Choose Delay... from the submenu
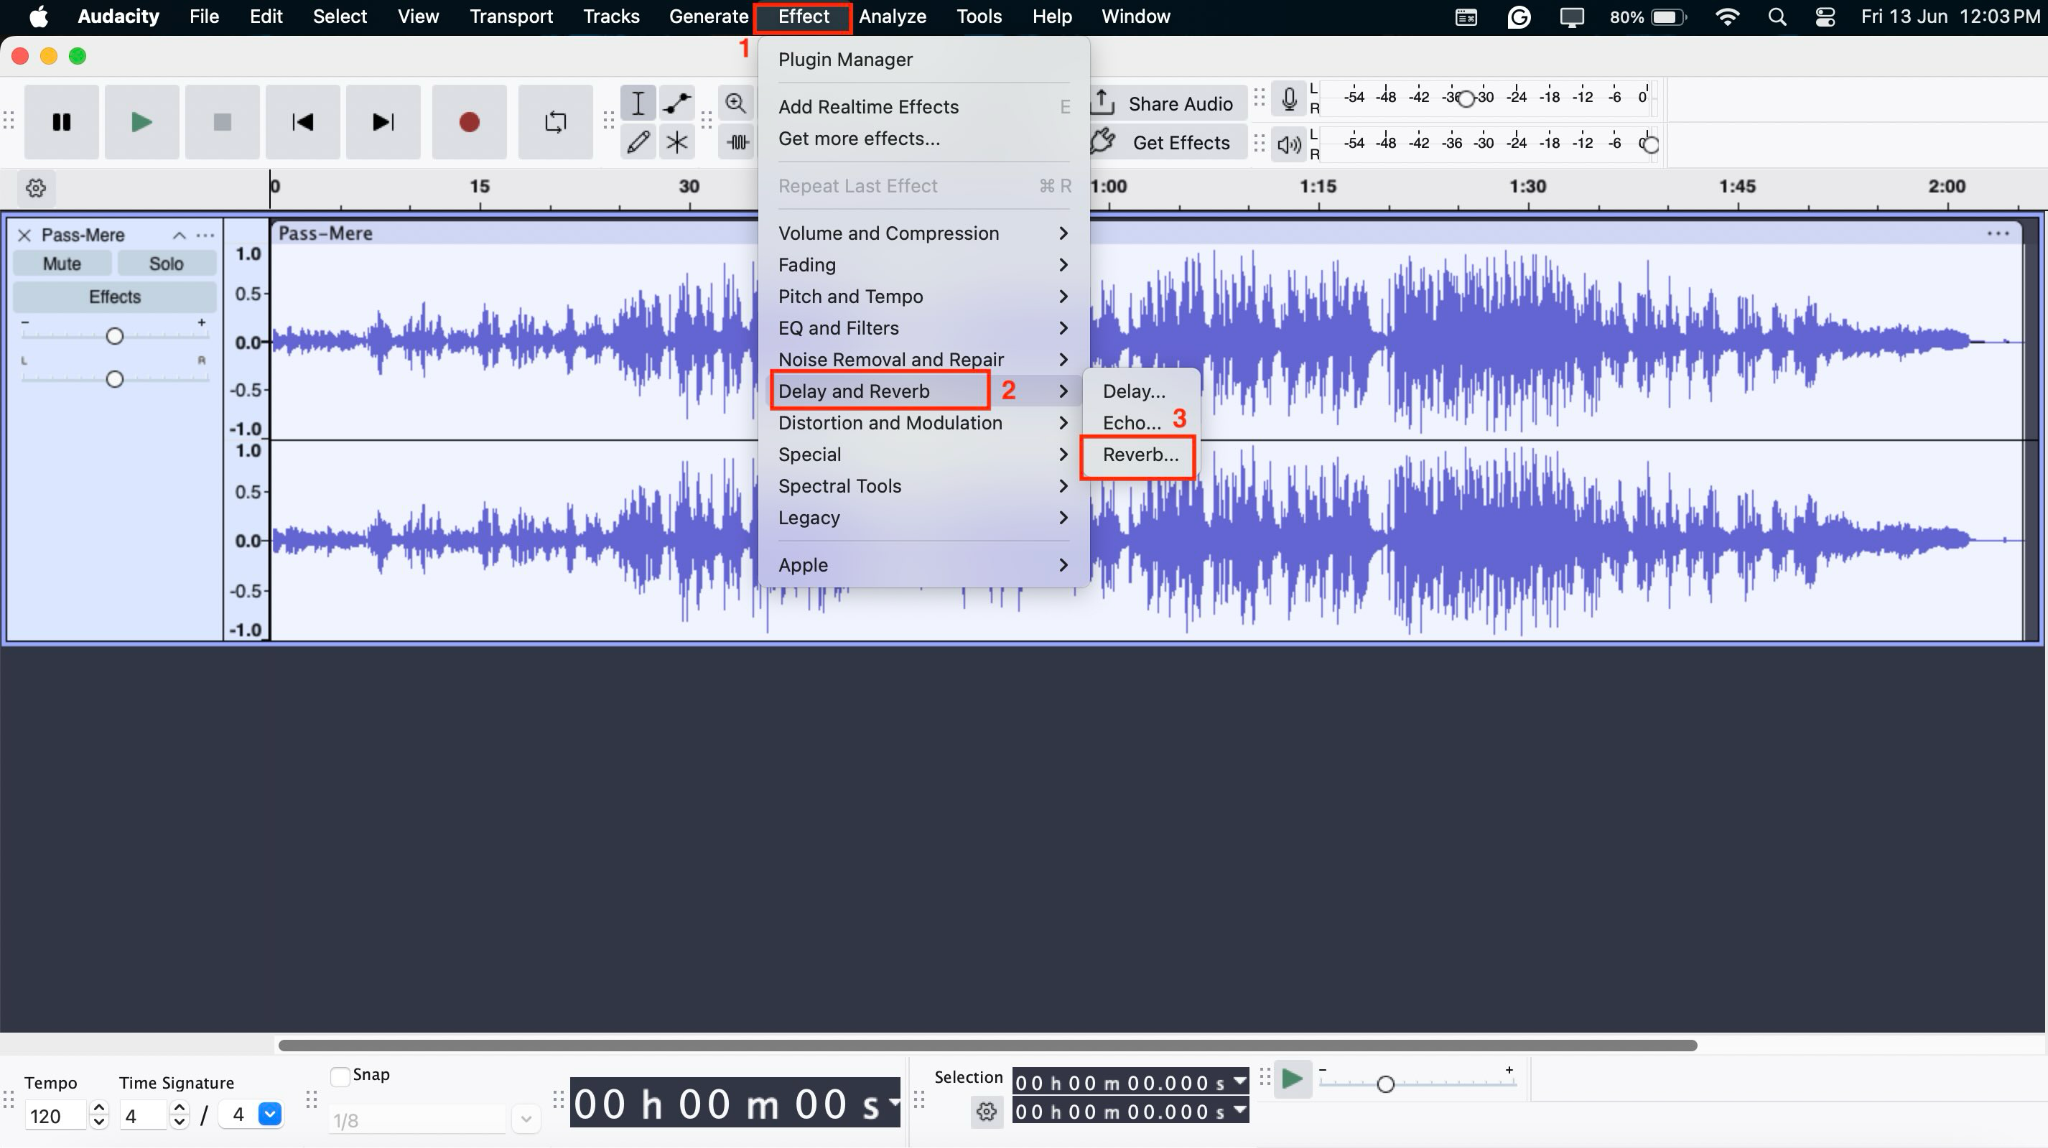Viewport: 2048px width, 1148px height. (x=1140, y=391)
